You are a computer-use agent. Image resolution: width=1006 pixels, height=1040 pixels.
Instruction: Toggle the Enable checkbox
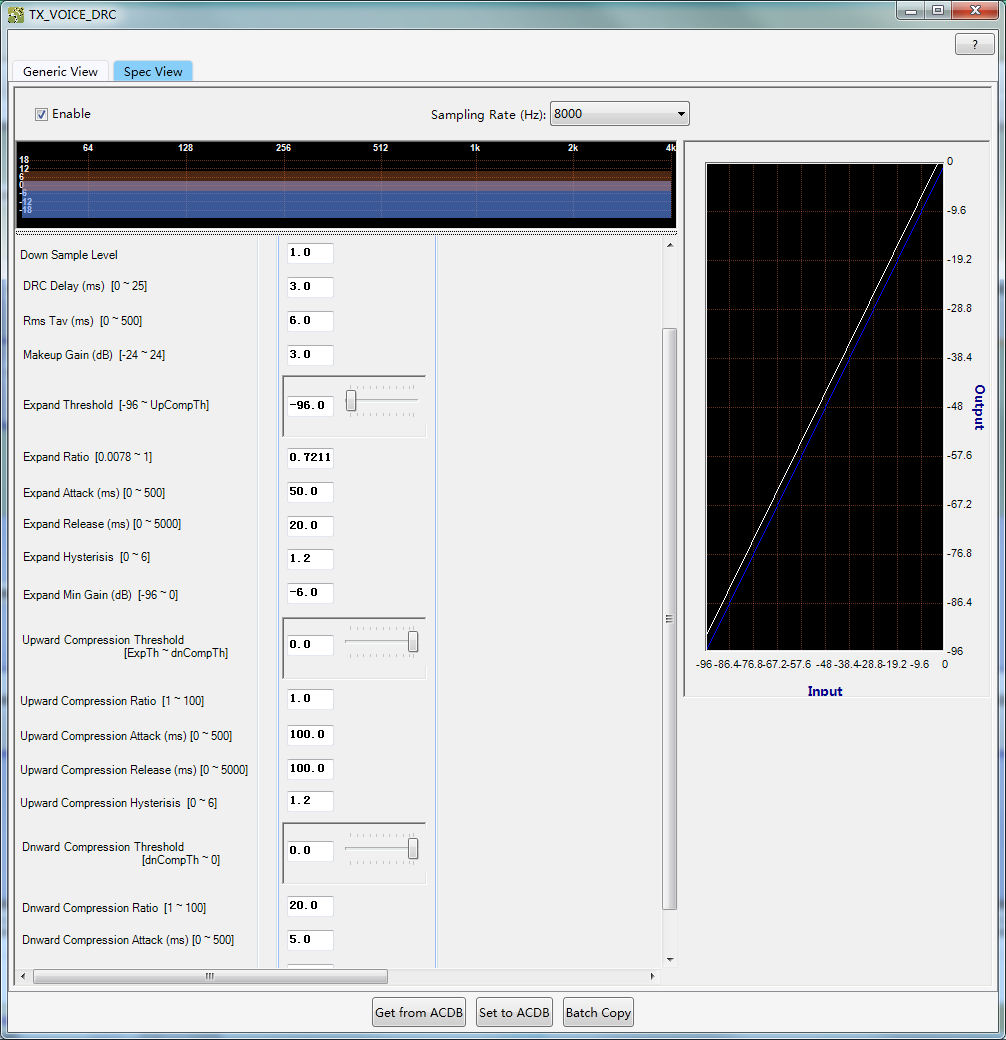click(x=41, y=114)
